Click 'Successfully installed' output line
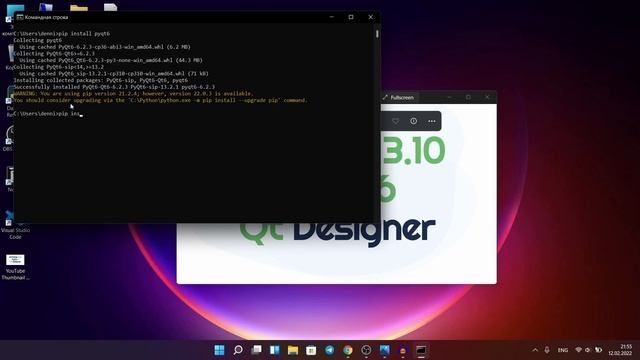The height and width of the screenshot is (360, 640). click(x=114, y=87)
